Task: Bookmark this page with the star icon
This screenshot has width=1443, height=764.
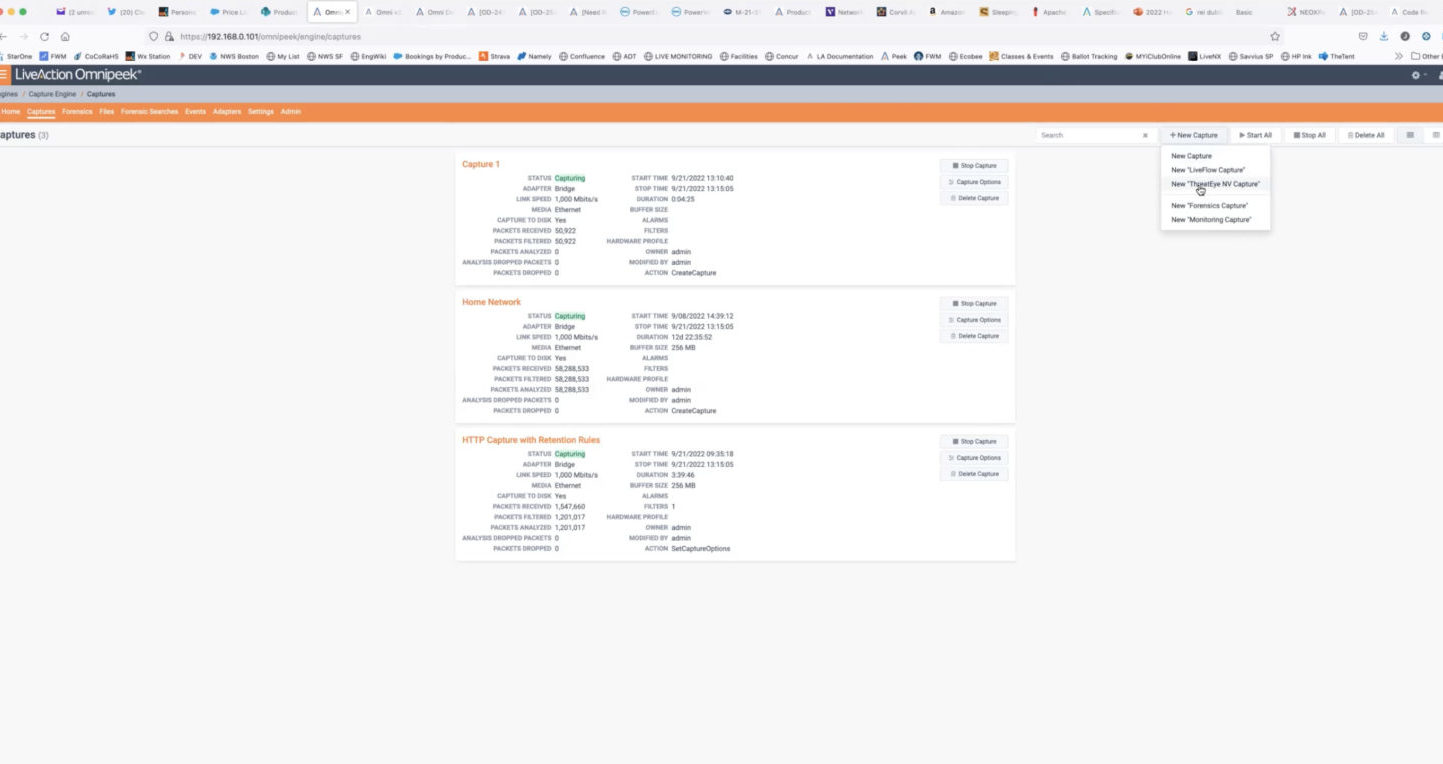Action: [x=1275, y=36]
